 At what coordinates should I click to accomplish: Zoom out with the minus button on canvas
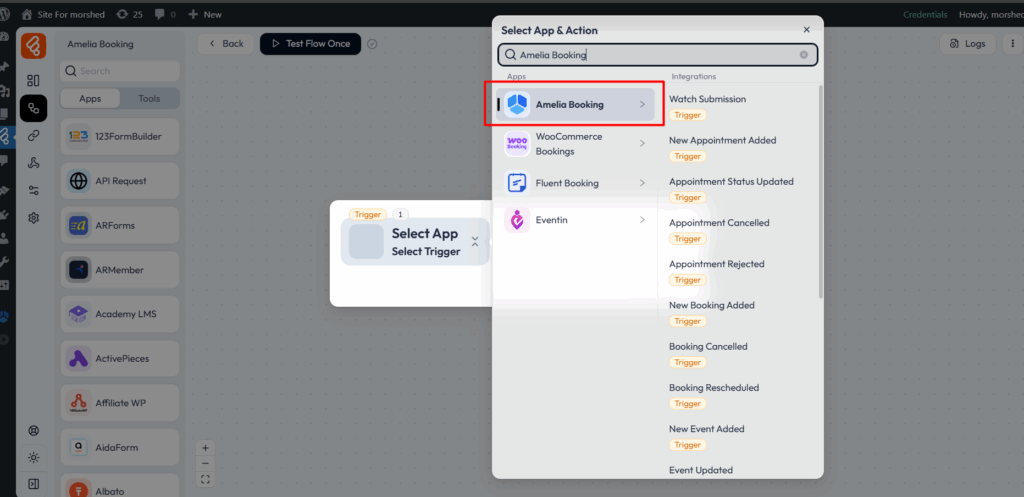point(205,464)
